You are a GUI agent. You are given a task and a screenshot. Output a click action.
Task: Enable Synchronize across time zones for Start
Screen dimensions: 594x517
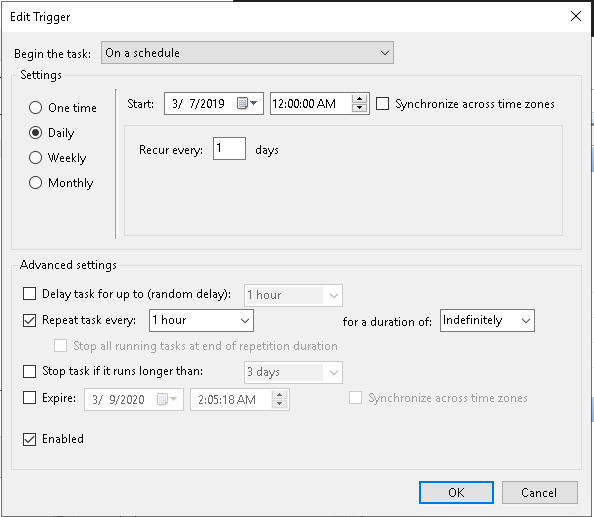click(382, 103)
